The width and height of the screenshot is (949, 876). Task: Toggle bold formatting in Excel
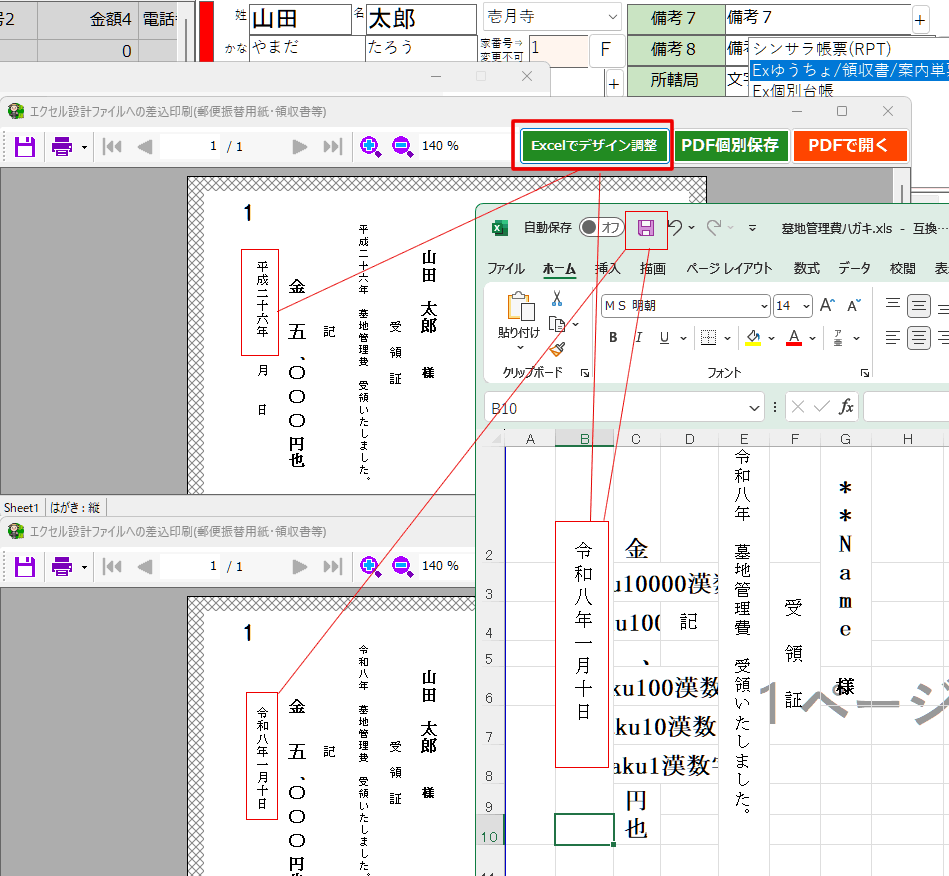pyautogui.click(x=613, y=338)
